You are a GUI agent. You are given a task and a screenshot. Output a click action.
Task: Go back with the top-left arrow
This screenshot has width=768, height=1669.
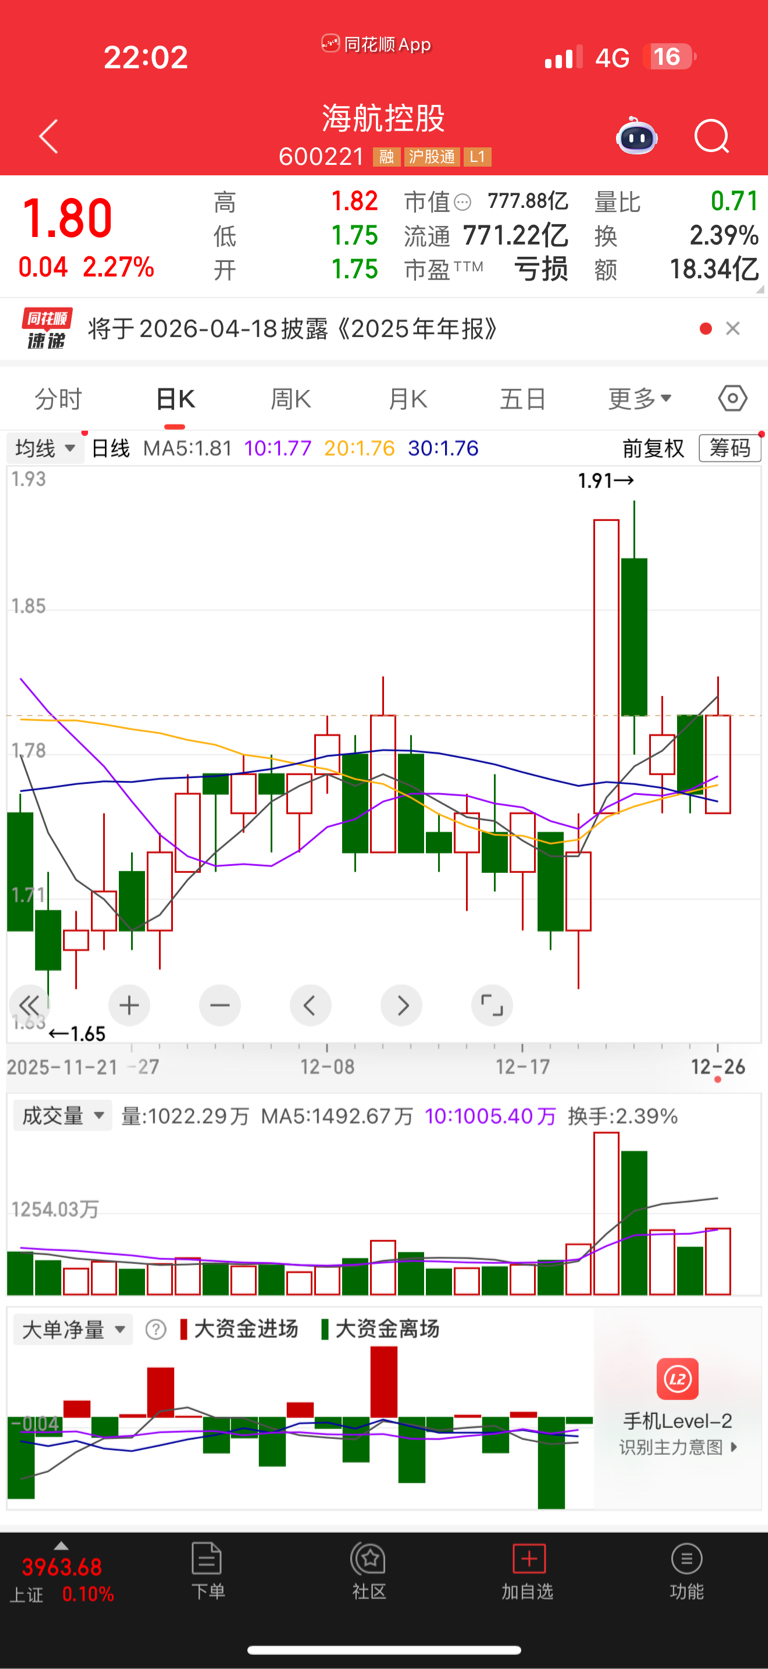coord(48,137)
